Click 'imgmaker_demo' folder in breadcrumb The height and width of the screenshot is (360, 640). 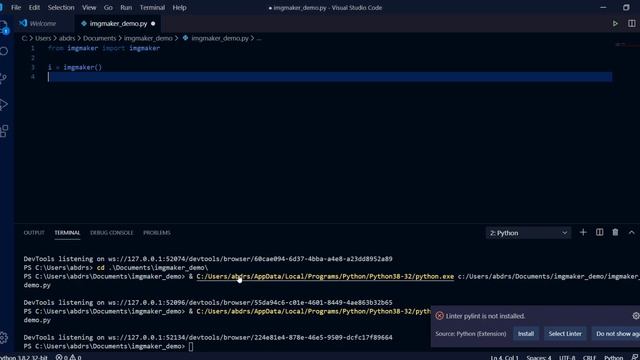148,38
